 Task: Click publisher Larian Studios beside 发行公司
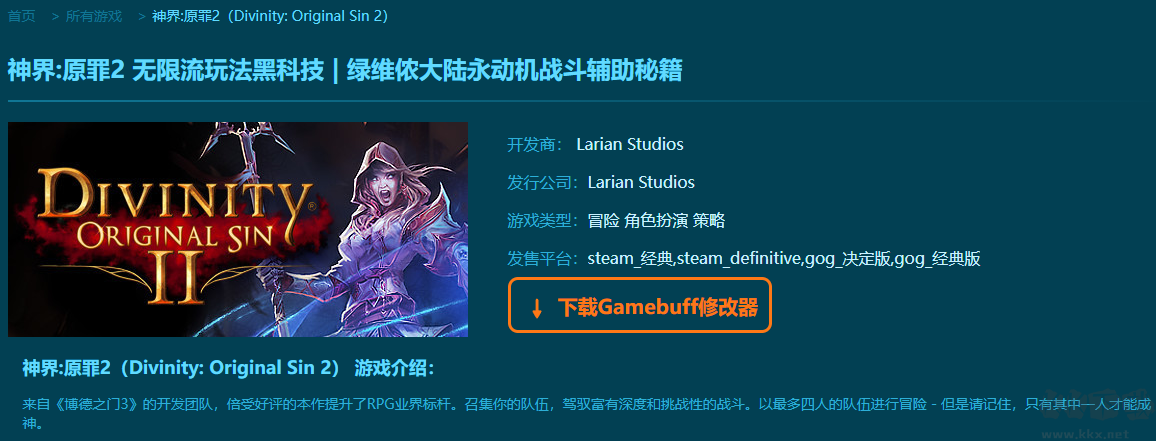[641, 182]
